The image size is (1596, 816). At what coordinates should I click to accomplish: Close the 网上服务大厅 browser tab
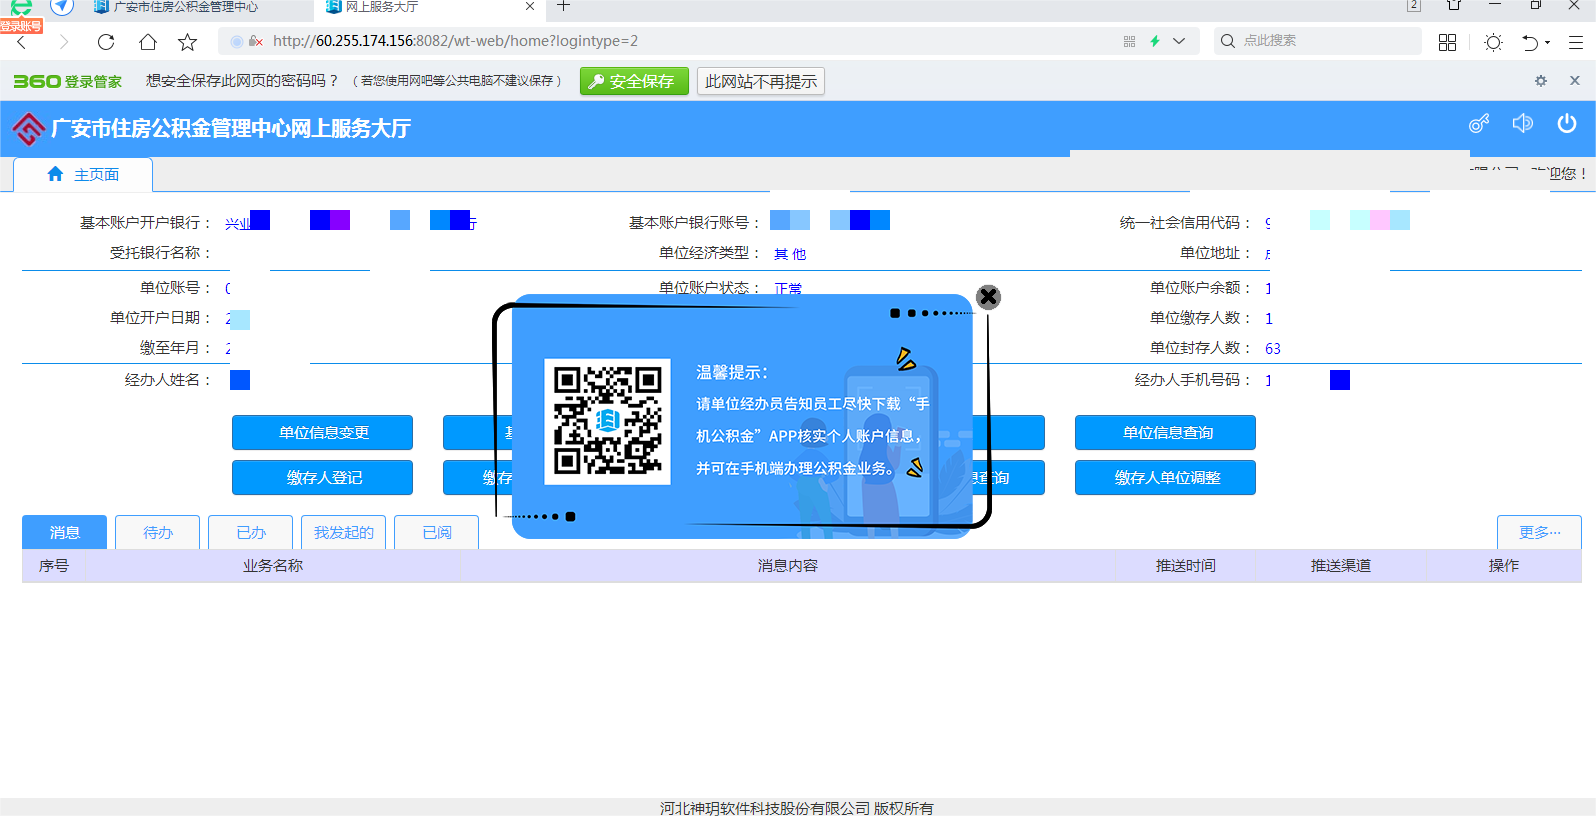pyautogui.click(x=530, y=6)
